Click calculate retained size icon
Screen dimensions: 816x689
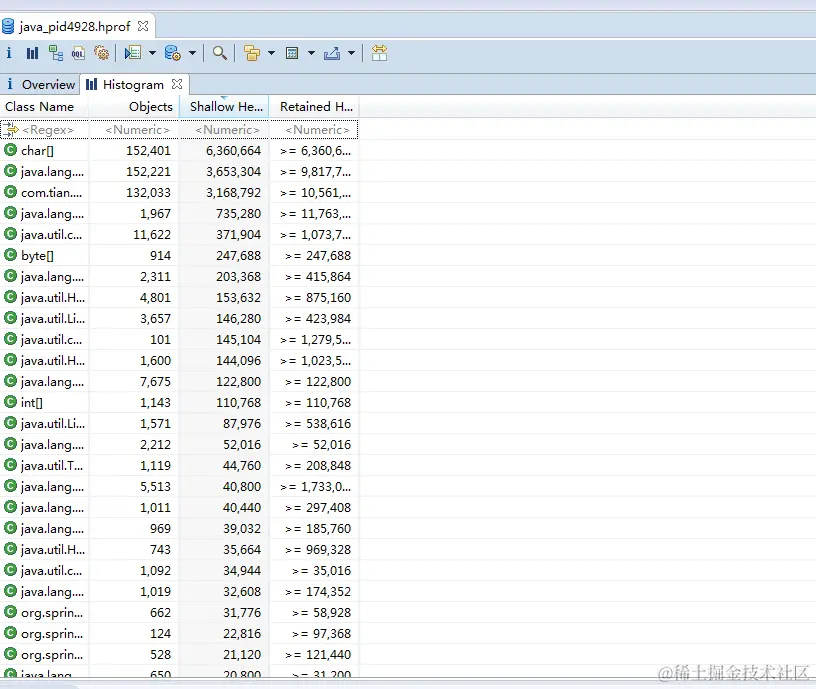[292, 53]
